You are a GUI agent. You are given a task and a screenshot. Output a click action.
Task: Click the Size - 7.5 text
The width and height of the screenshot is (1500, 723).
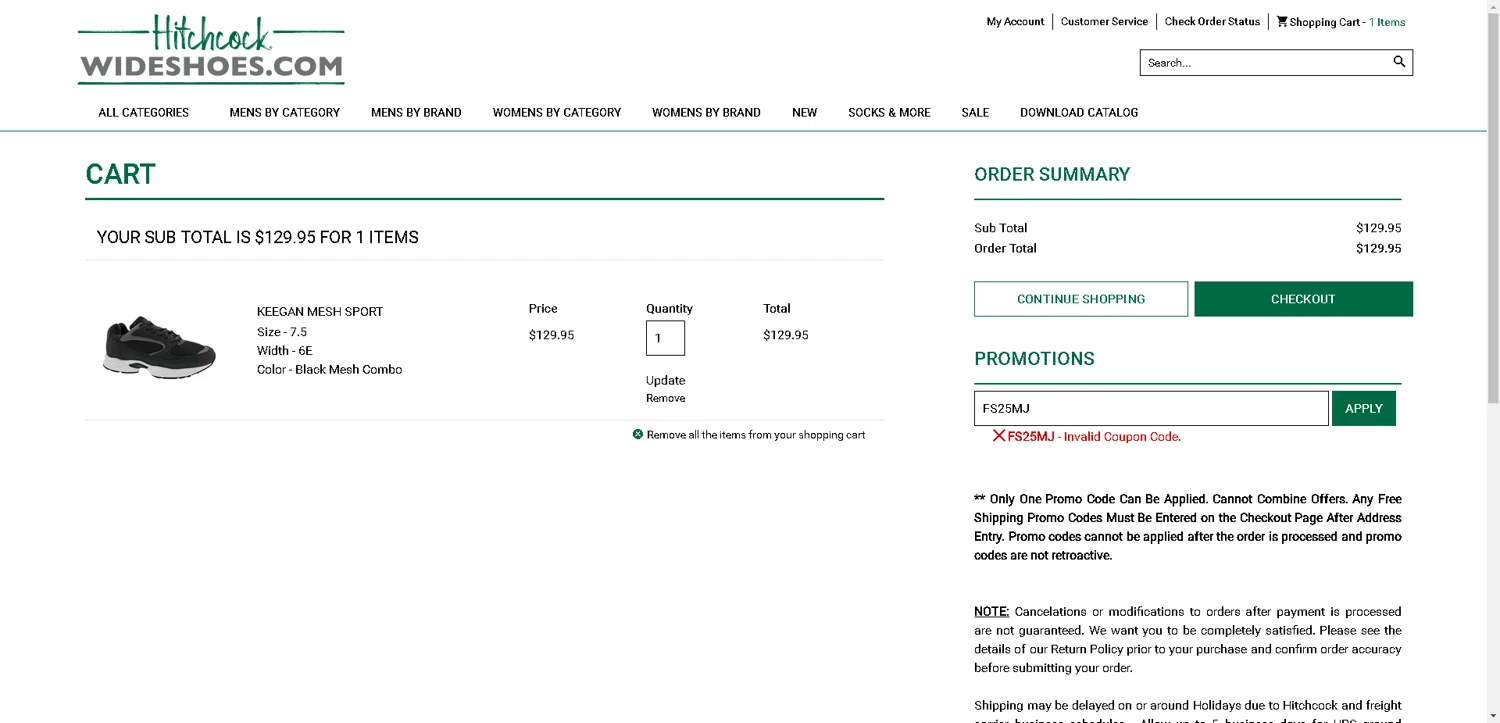282,332
